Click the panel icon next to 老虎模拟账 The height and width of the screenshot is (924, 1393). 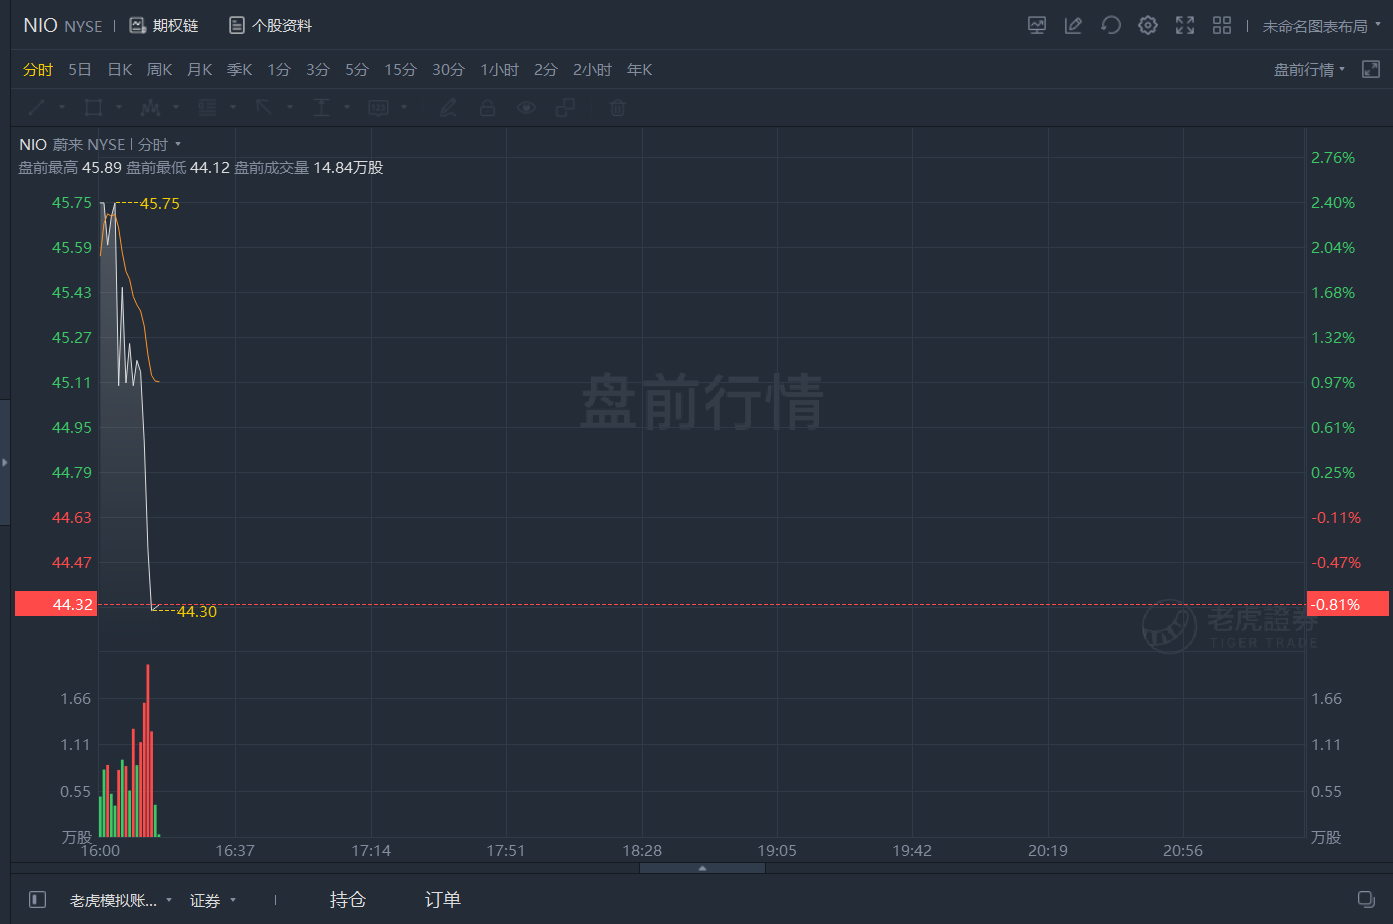pos(37,900)
